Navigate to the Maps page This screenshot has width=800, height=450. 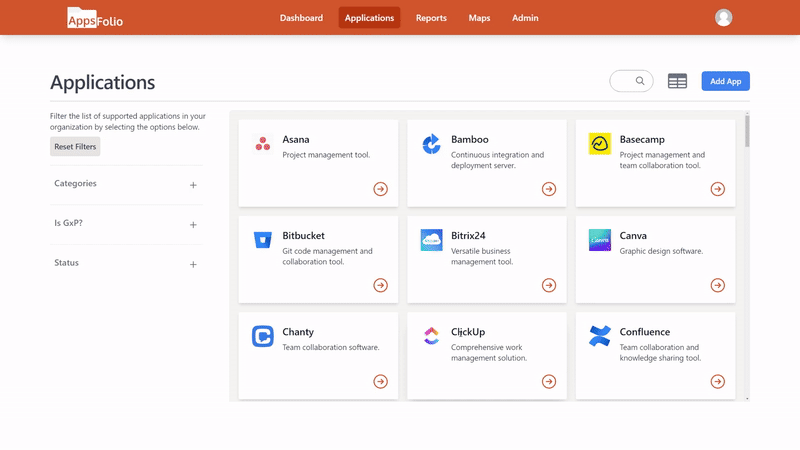(x=479, y=18)
